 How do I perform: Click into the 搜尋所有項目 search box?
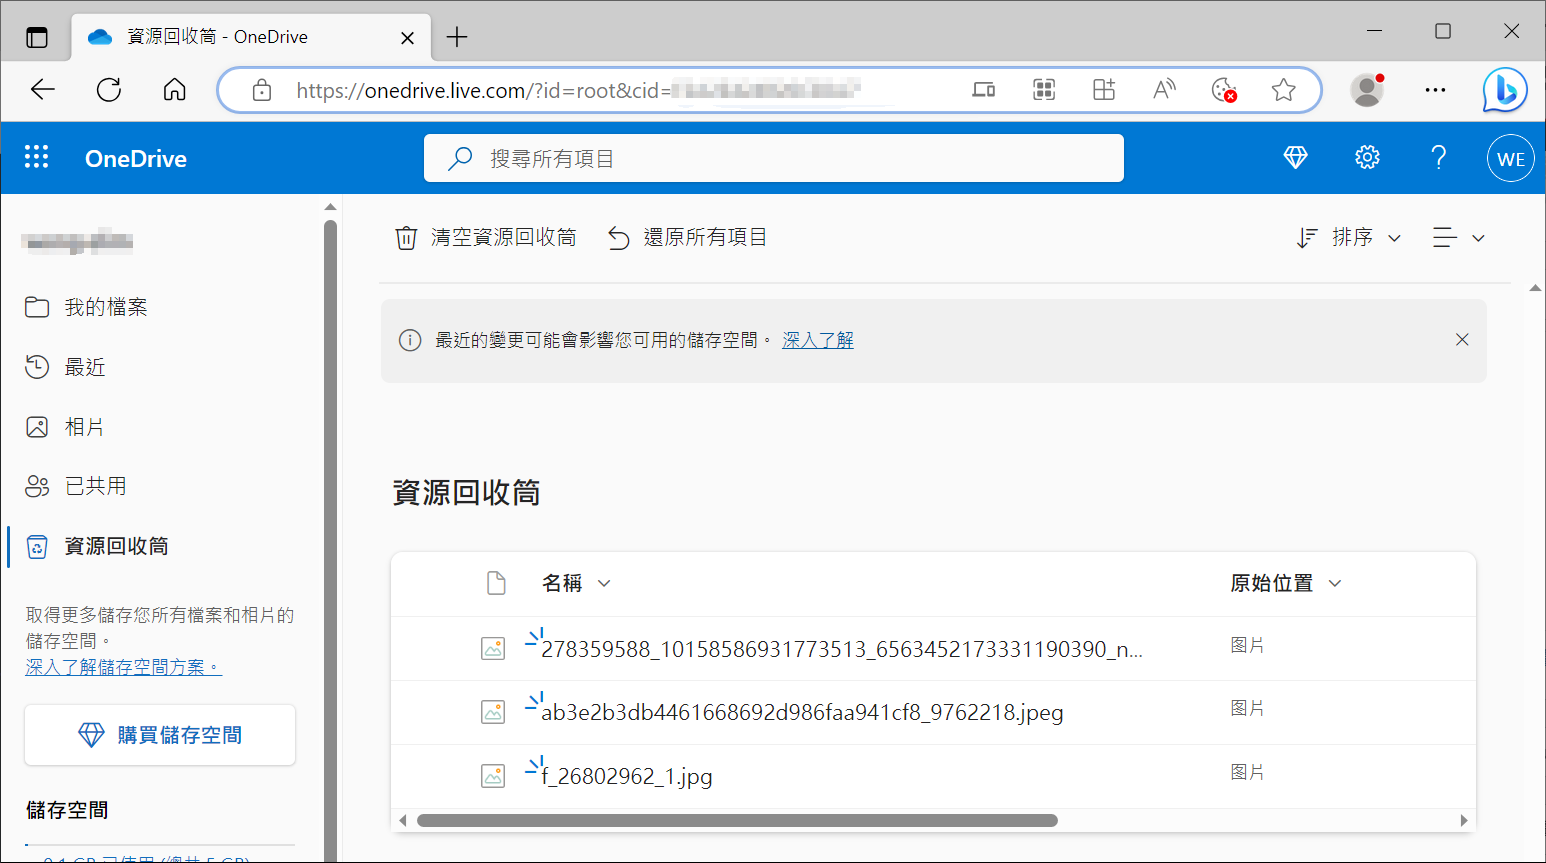[774, 158]
